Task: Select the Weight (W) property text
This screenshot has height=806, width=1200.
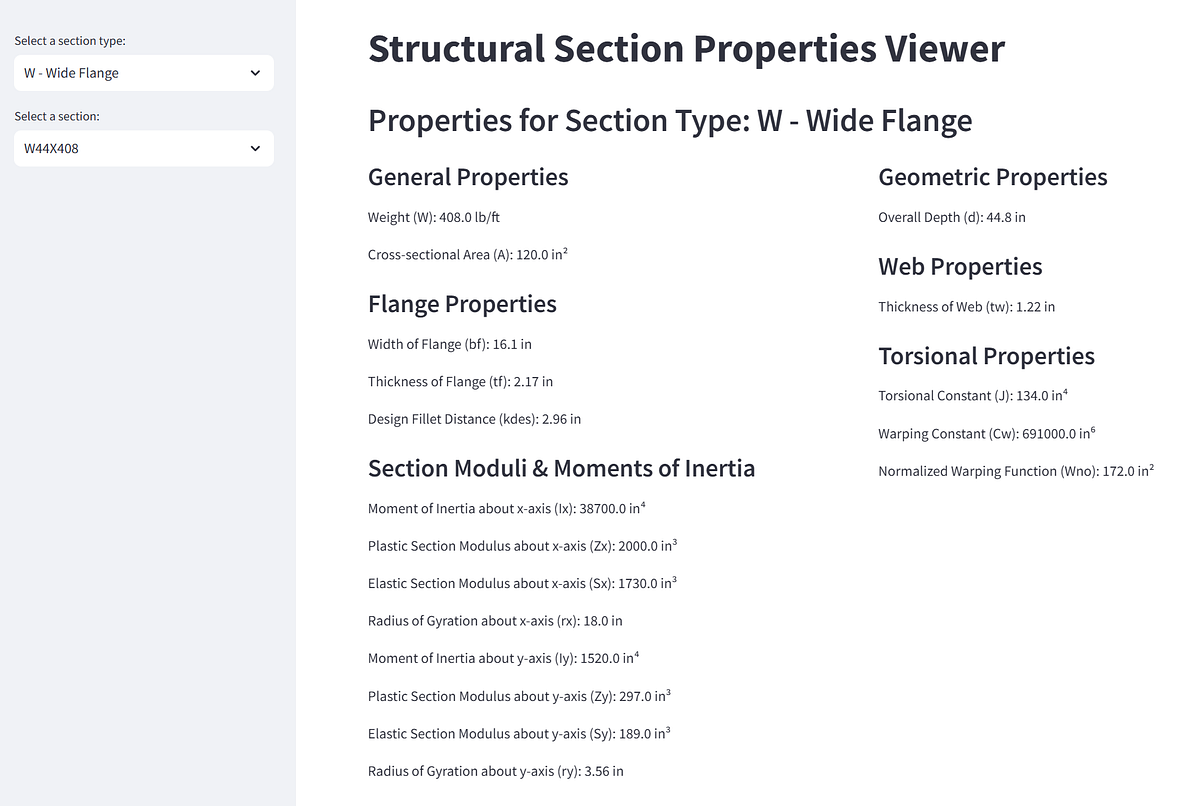Action: [433, 217]
